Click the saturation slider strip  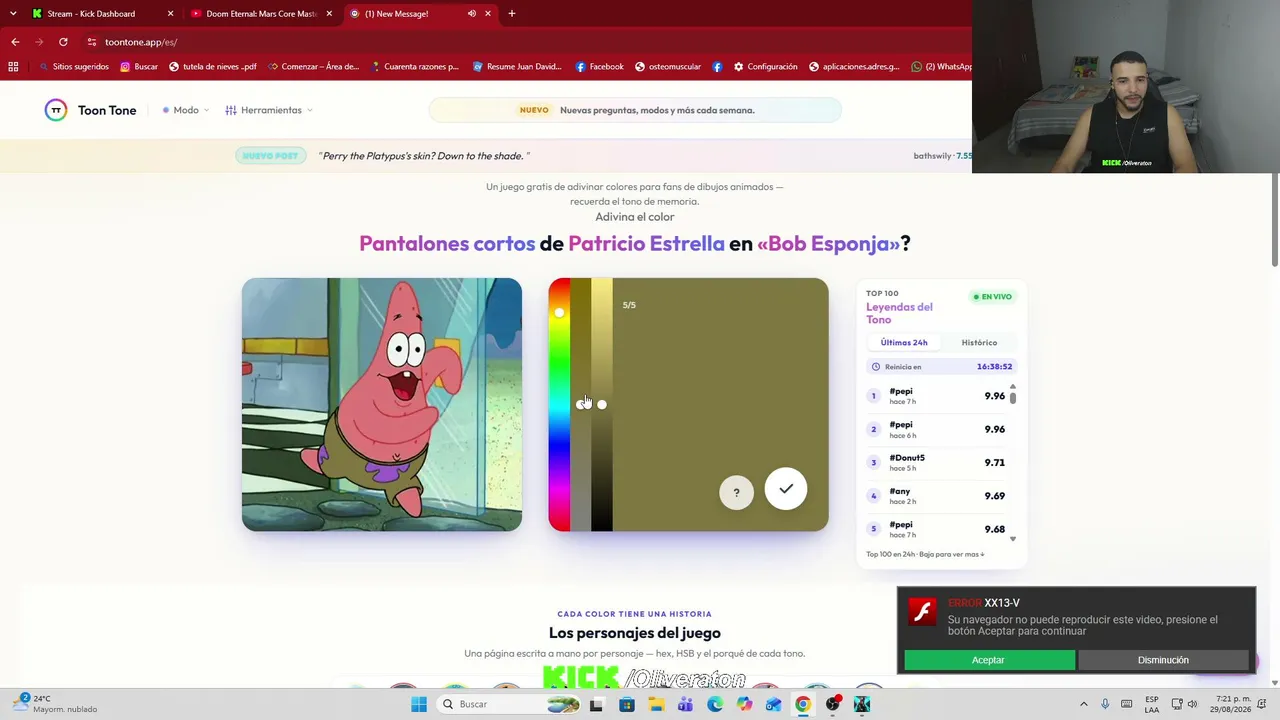tap(581, 404)
